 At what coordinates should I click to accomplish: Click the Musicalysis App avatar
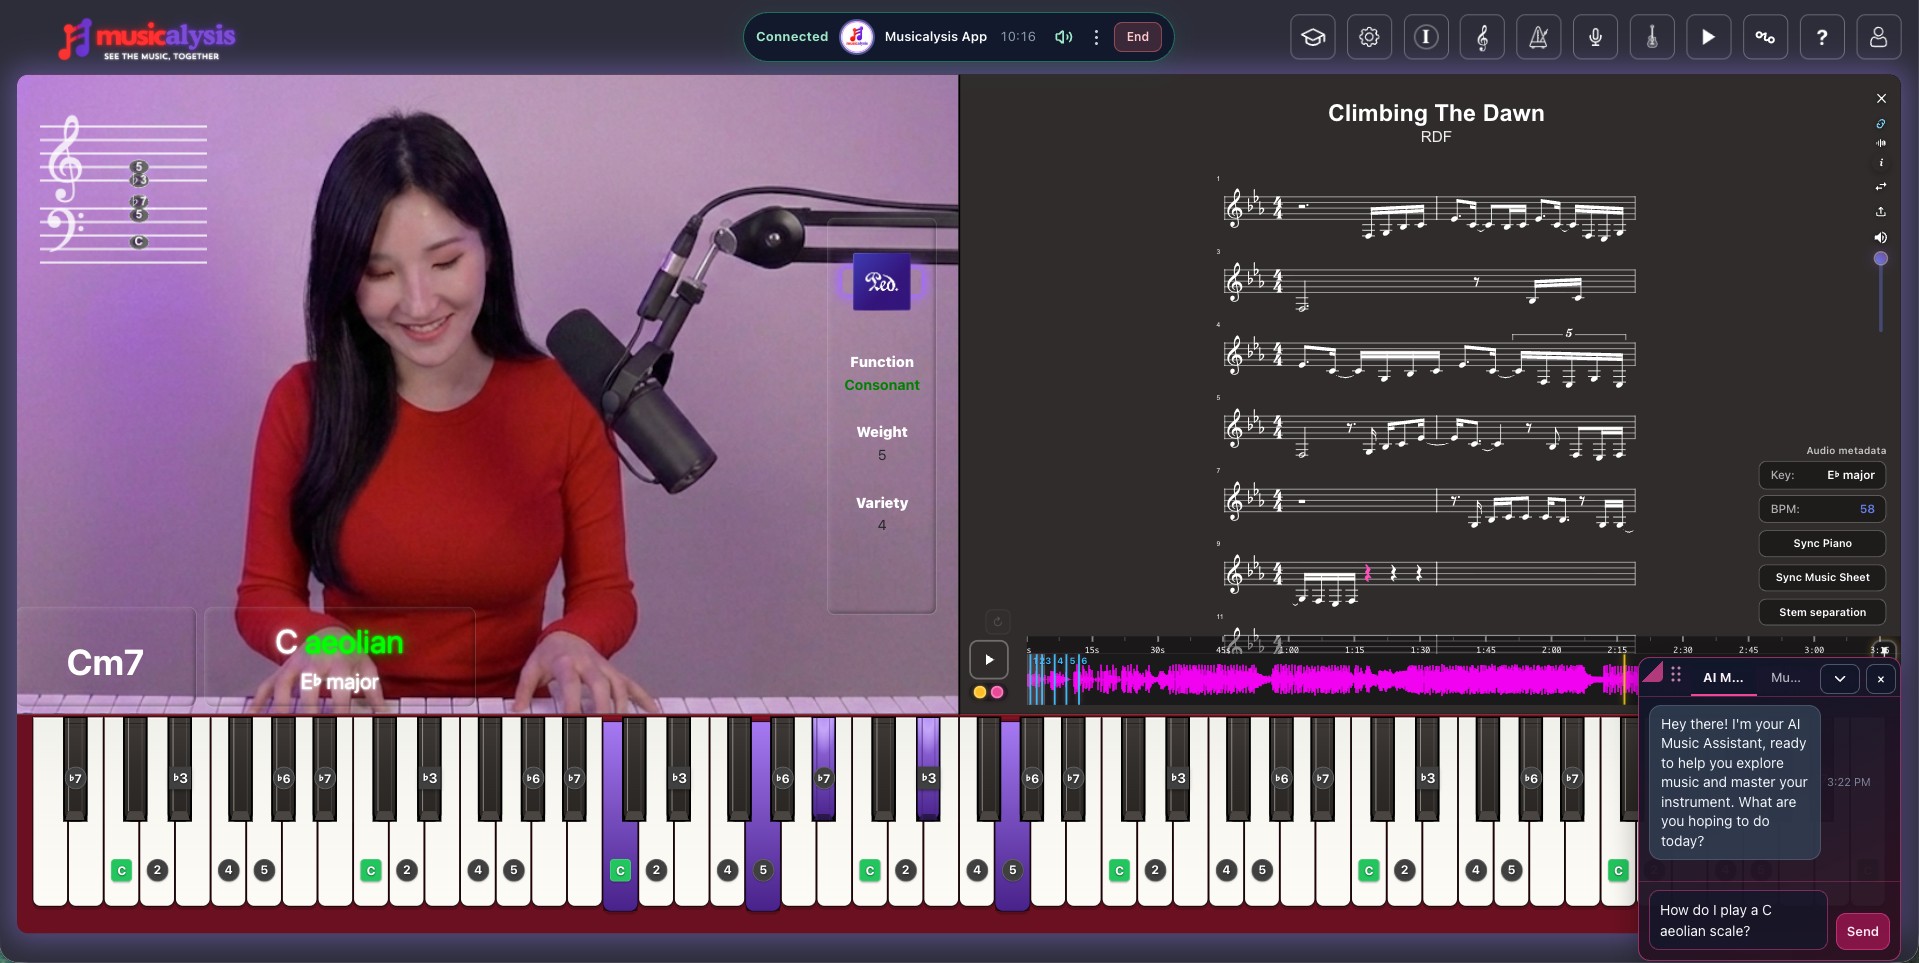pos(857,37)
